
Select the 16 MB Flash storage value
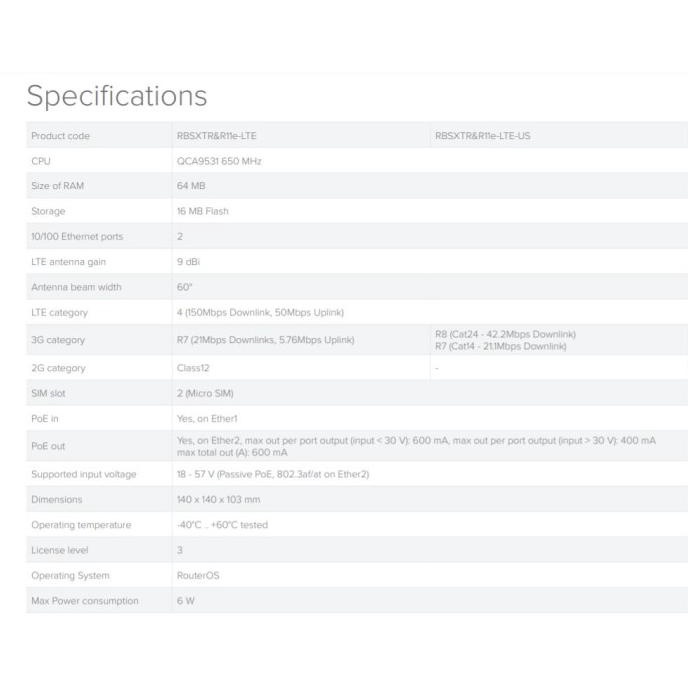(x=203, y=211)
